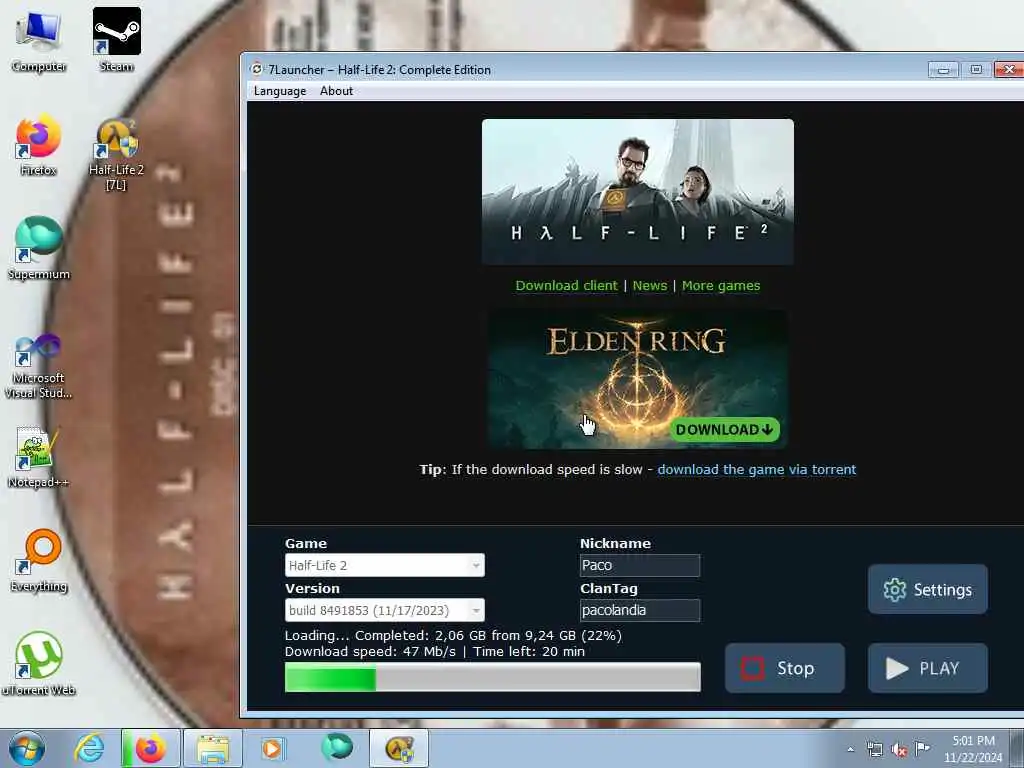Expand the Game dropdown showing Half-Life 2
The image size is (1024, 768).
(385, 566)
